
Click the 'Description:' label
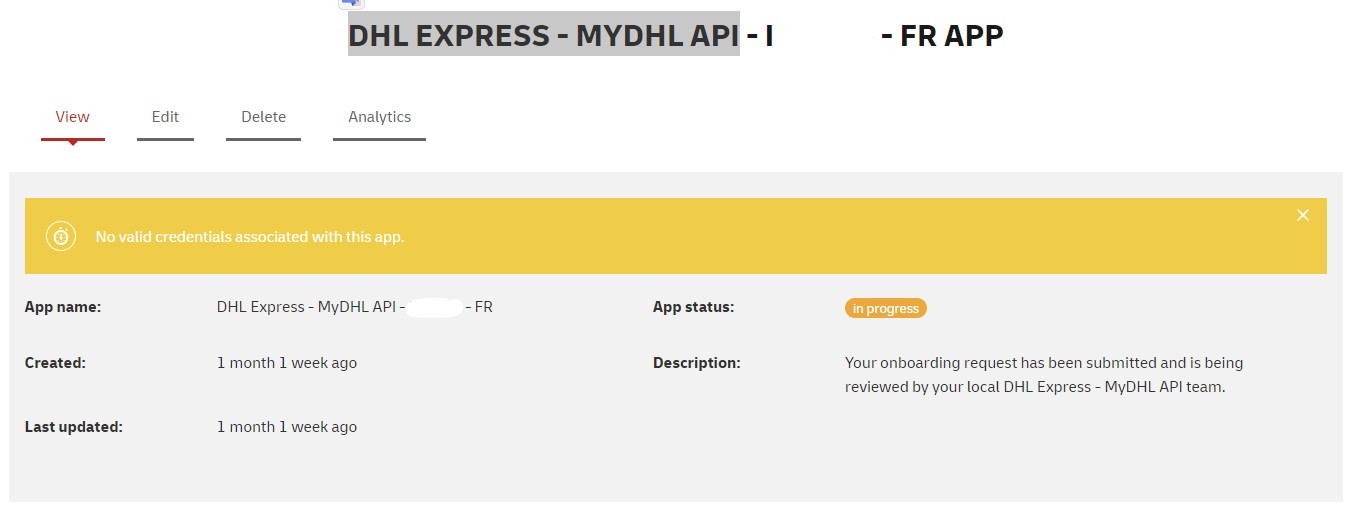[696, 363]
